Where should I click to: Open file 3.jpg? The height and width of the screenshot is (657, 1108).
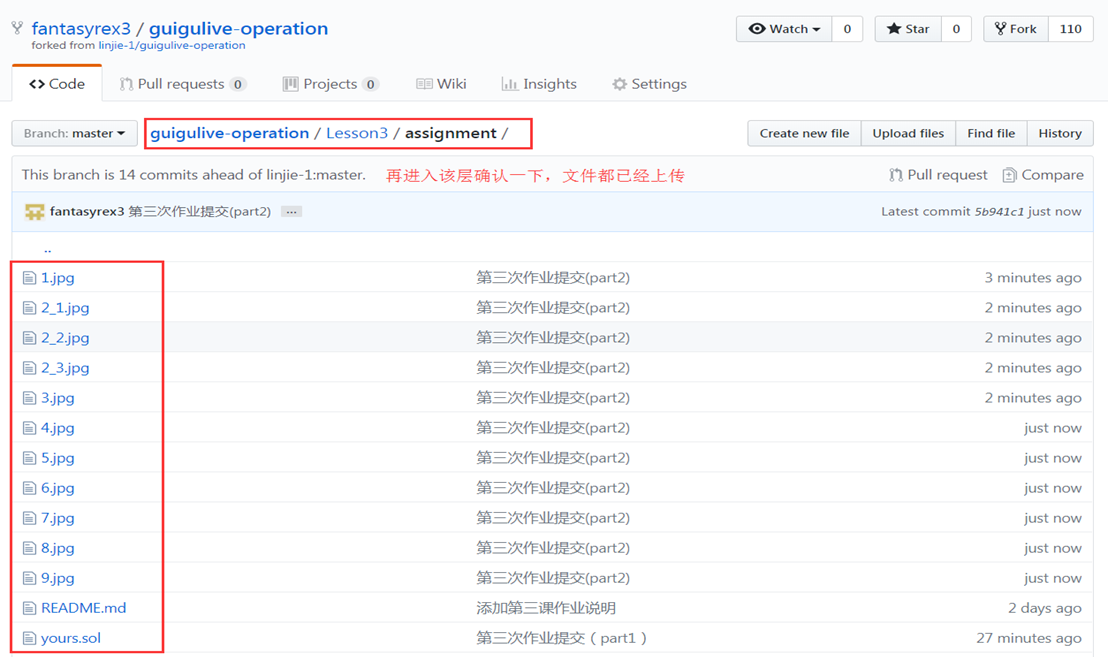[57, 398]
